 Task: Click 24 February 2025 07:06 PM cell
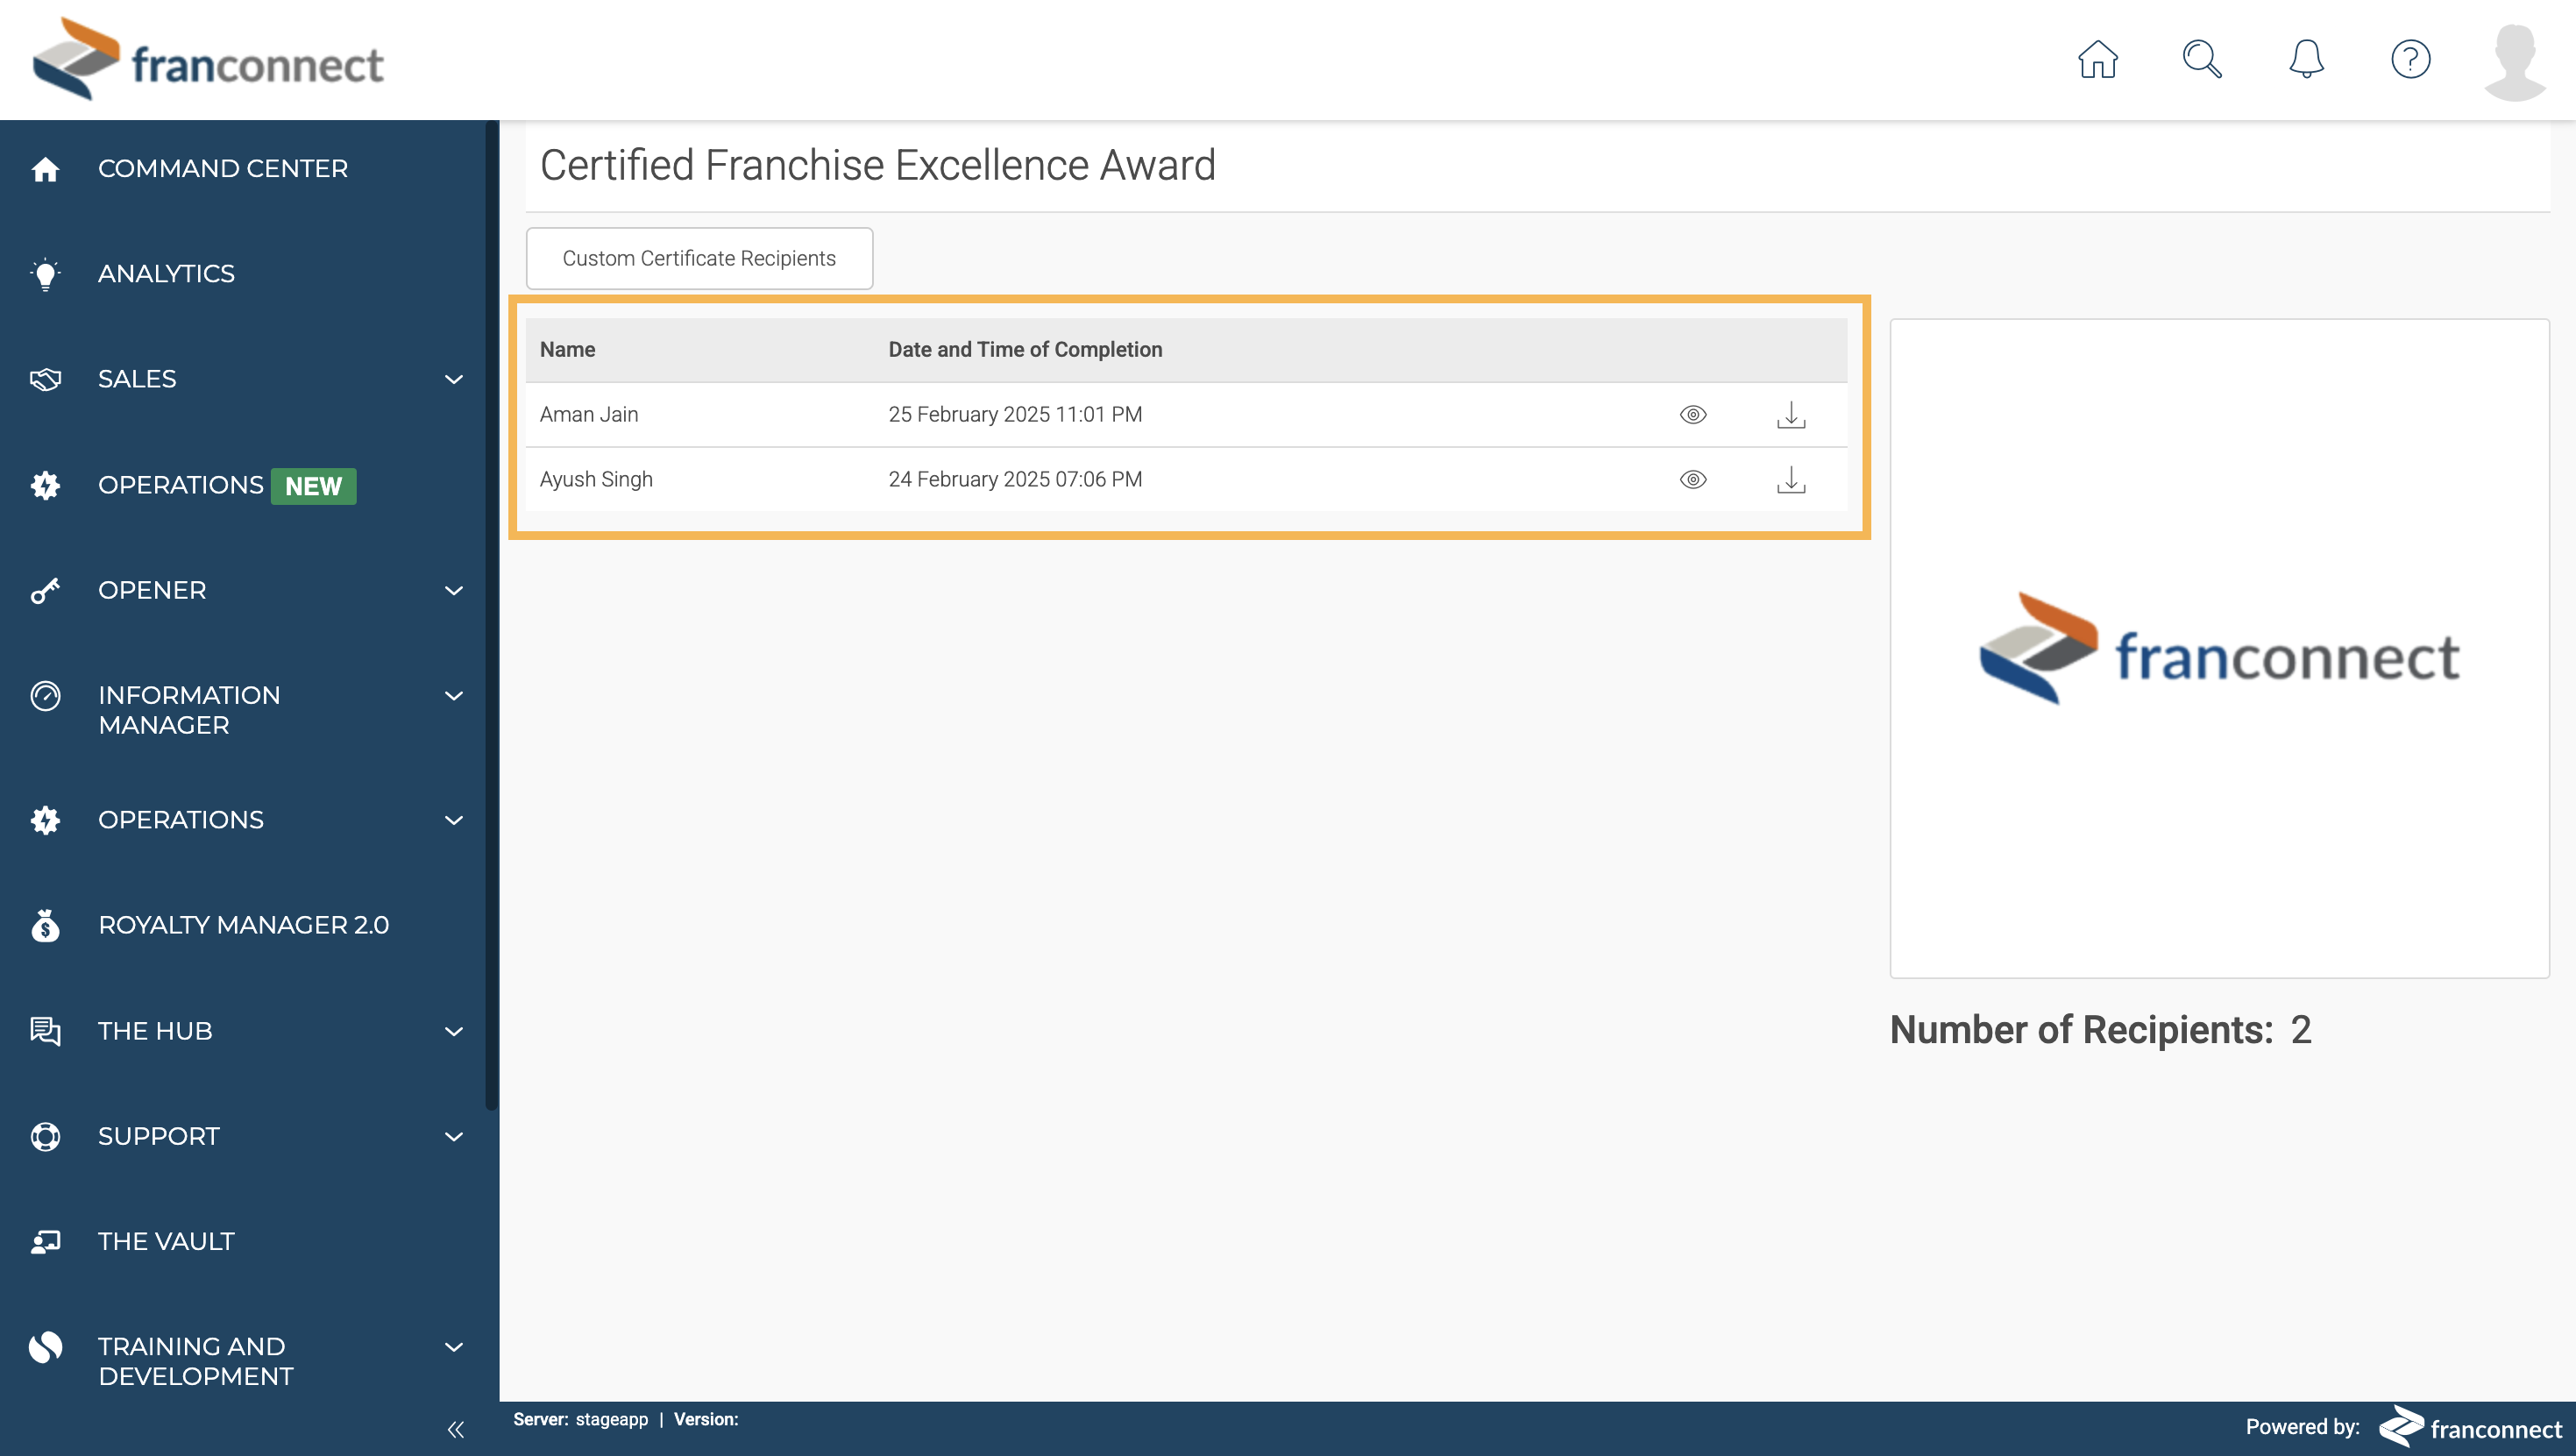(1015, 479)
